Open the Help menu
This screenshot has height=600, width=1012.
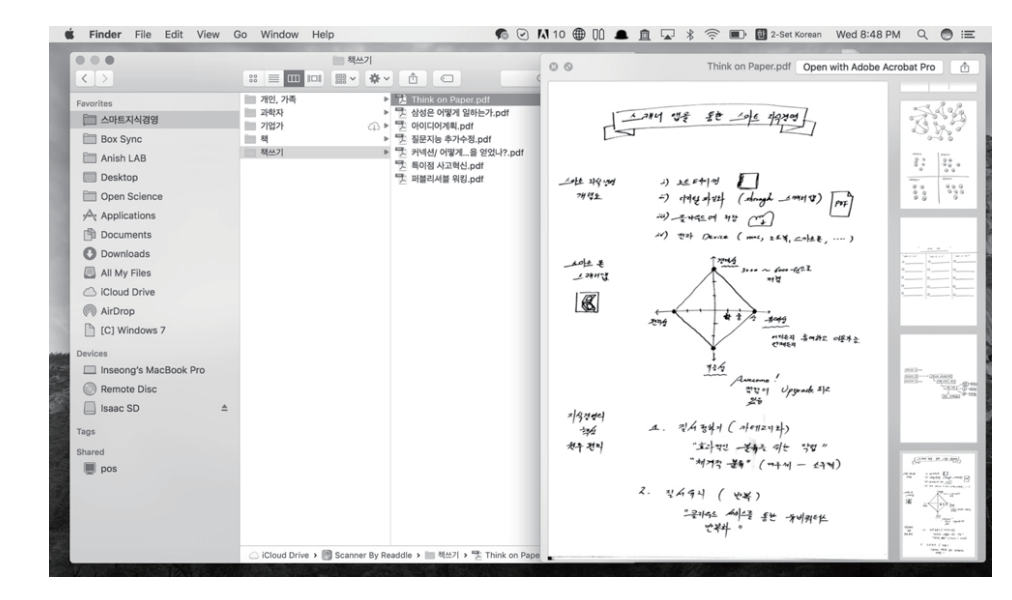pyautogui.click(x=323, y=35)
